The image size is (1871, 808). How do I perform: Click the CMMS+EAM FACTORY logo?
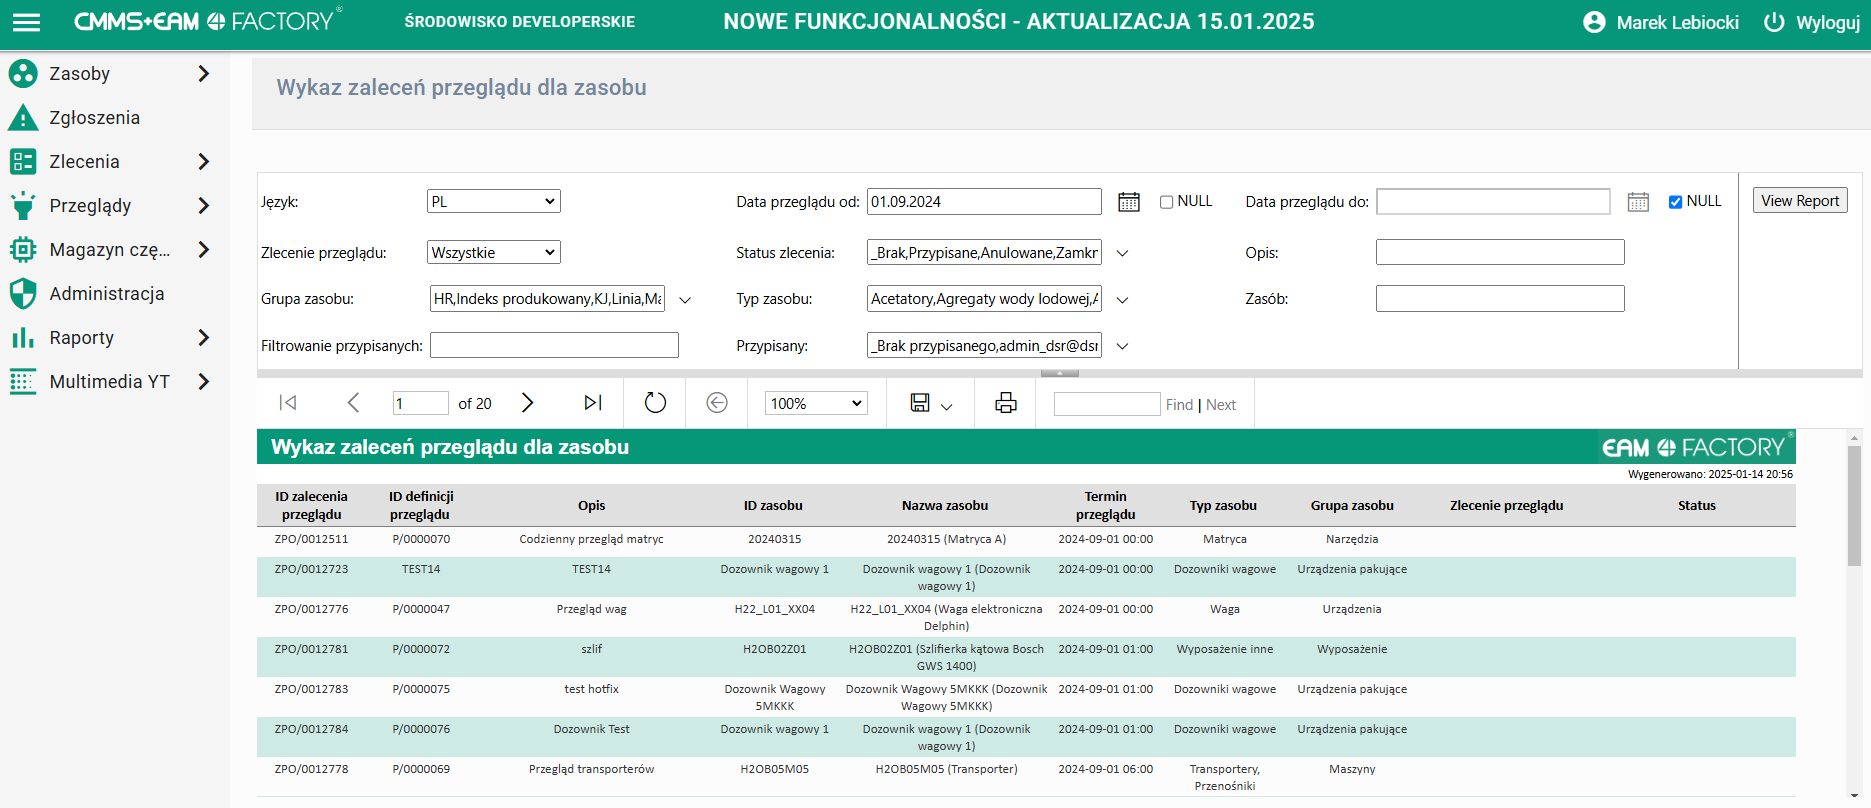pyautogui.click(x=208, y=21)
